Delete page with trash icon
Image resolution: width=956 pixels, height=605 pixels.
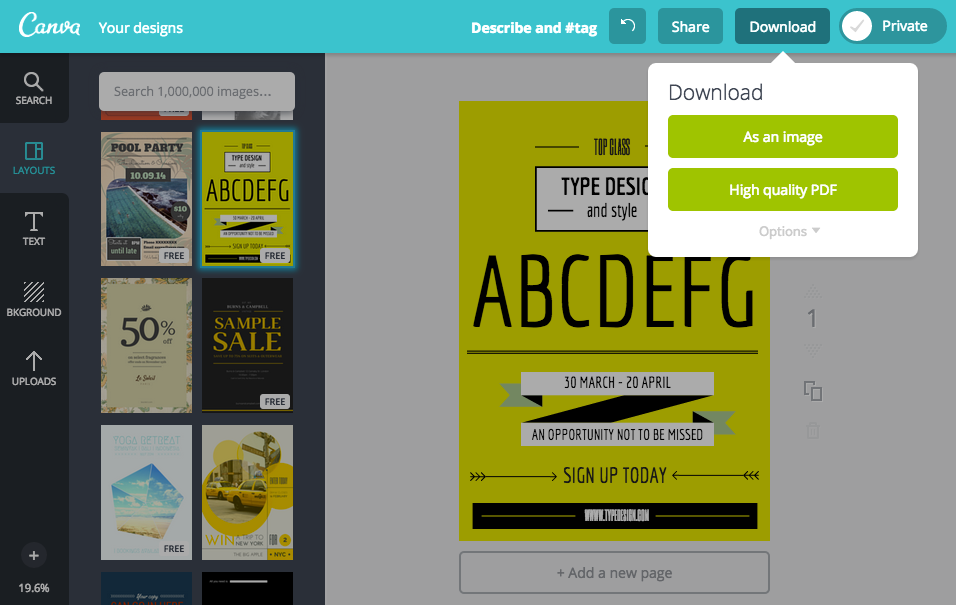(813, 431)
